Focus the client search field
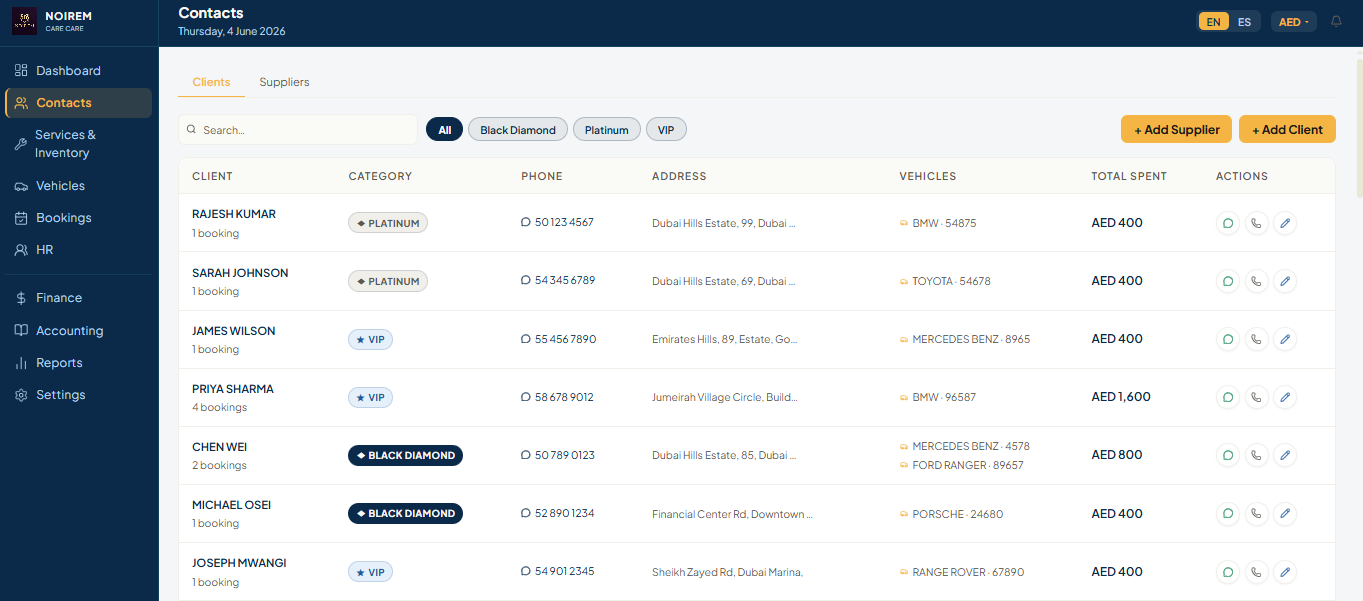The height and width of the screenshot is (601, 1363). point(298,130)
